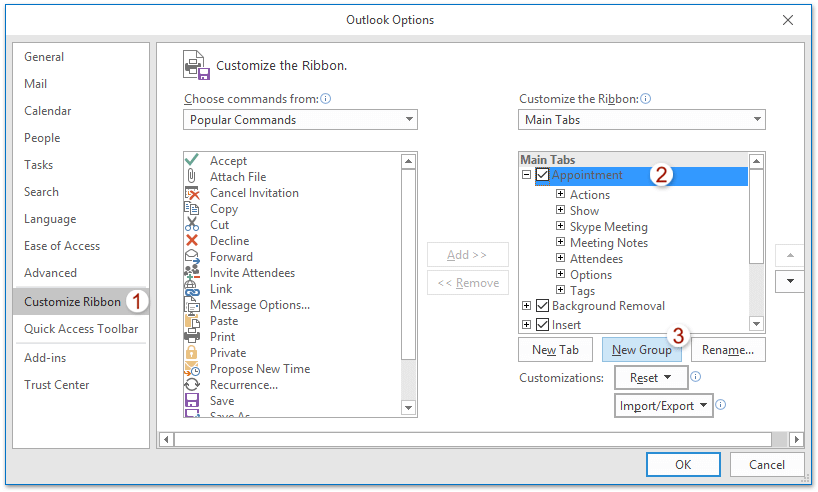This screenshot has width=818, height=492.
Task: Open the Choose commands from dropdown
Action: pyautogui.click(x=300, y=120)
